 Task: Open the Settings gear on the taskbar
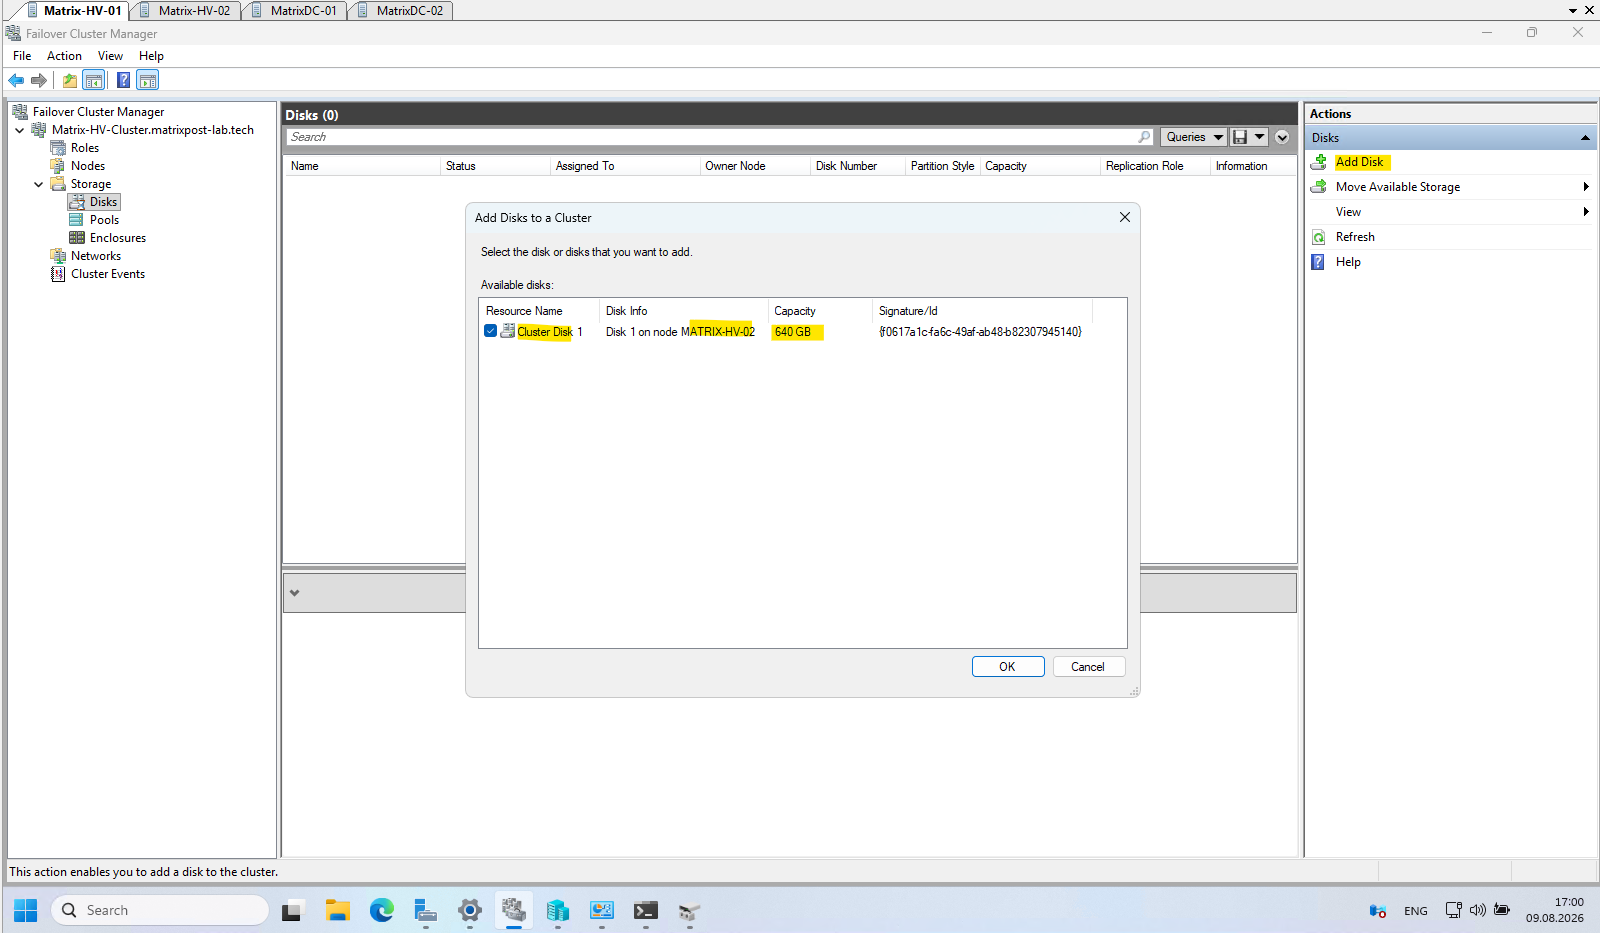click(469, 910)
